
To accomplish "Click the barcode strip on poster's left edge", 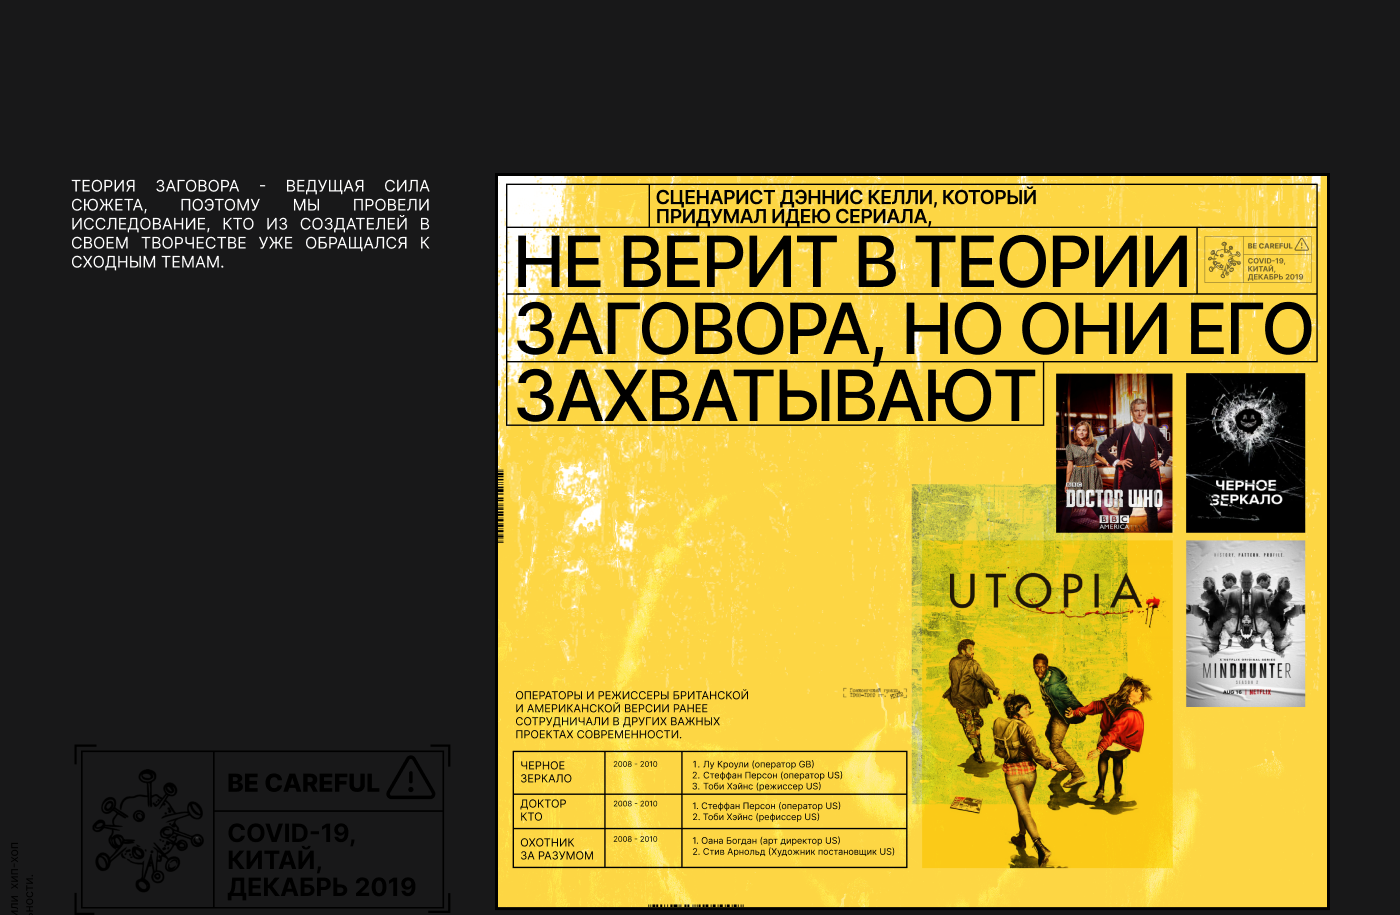I will tap(501, 506).
